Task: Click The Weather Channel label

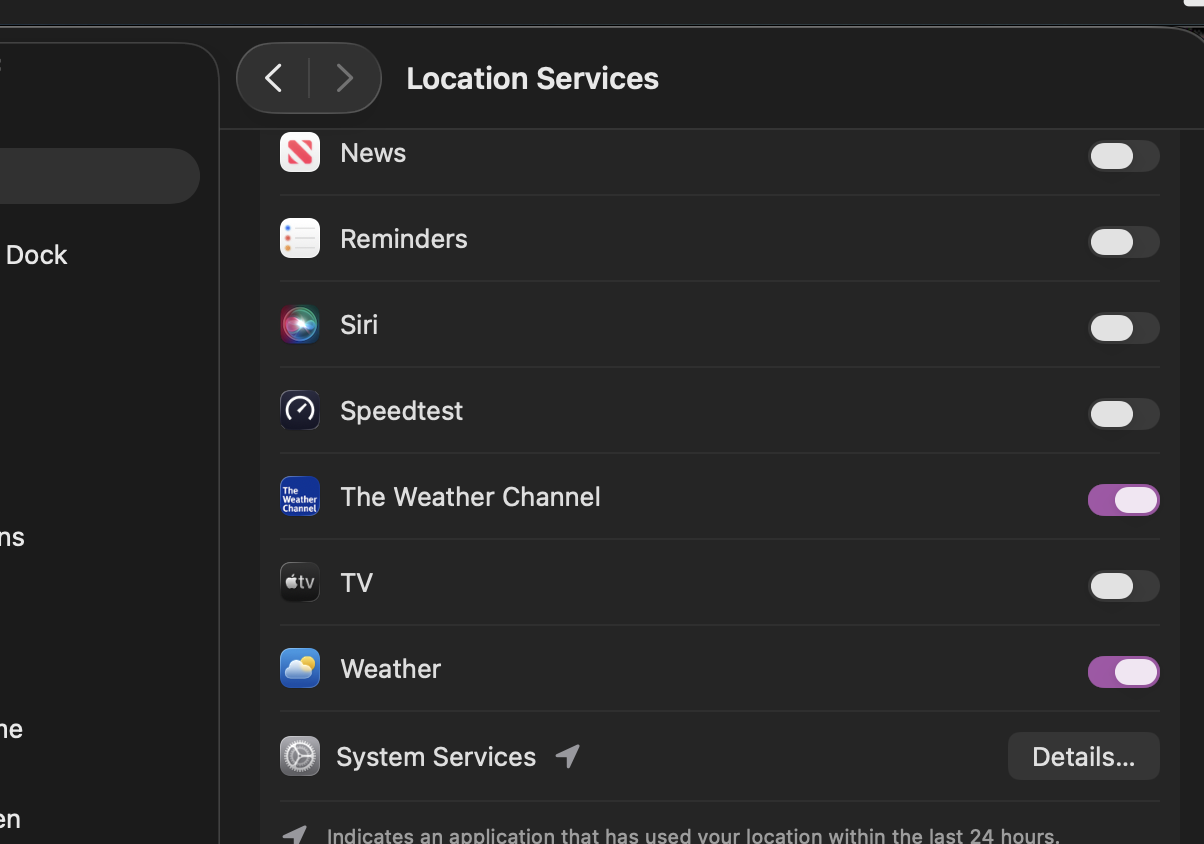Action: click(470, 497)
